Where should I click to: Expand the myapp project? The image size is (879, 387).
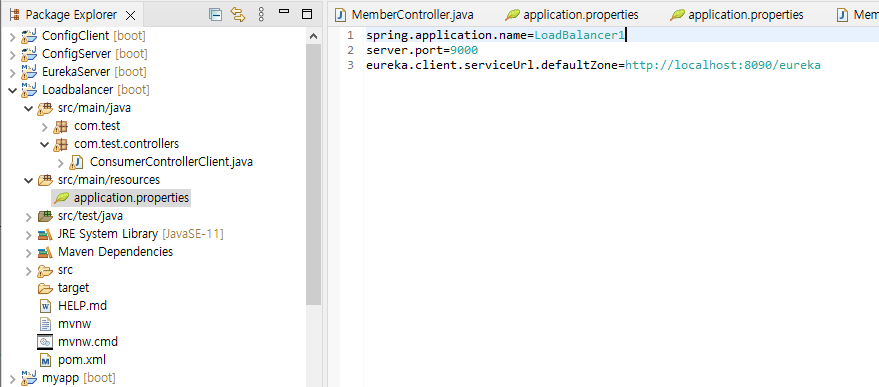click(x=13, y=378)
